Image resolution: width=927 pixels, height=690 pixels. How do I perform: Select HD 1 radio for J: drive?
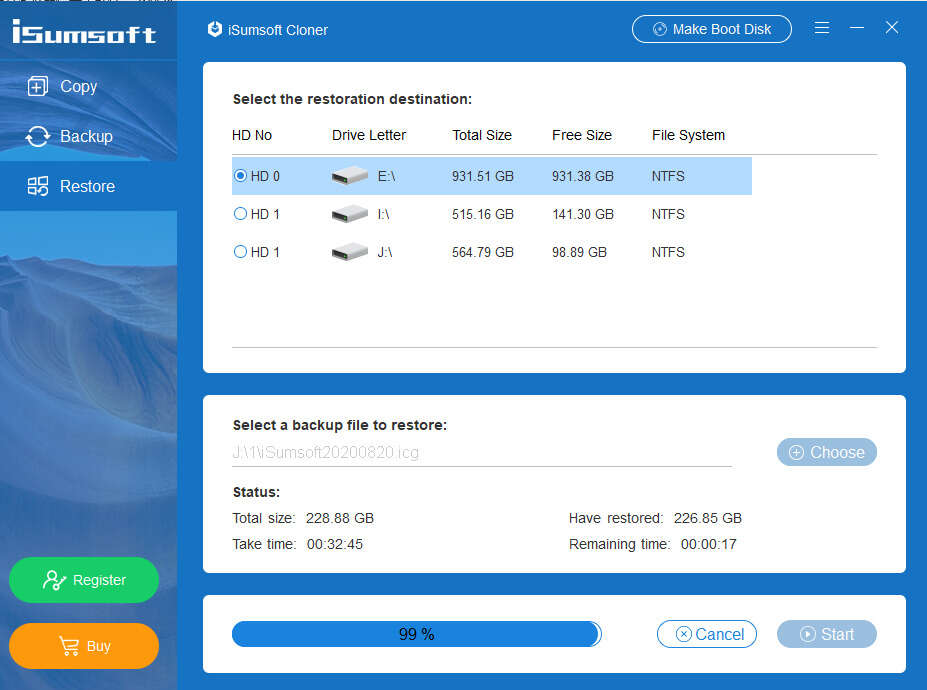click(240, 252)
